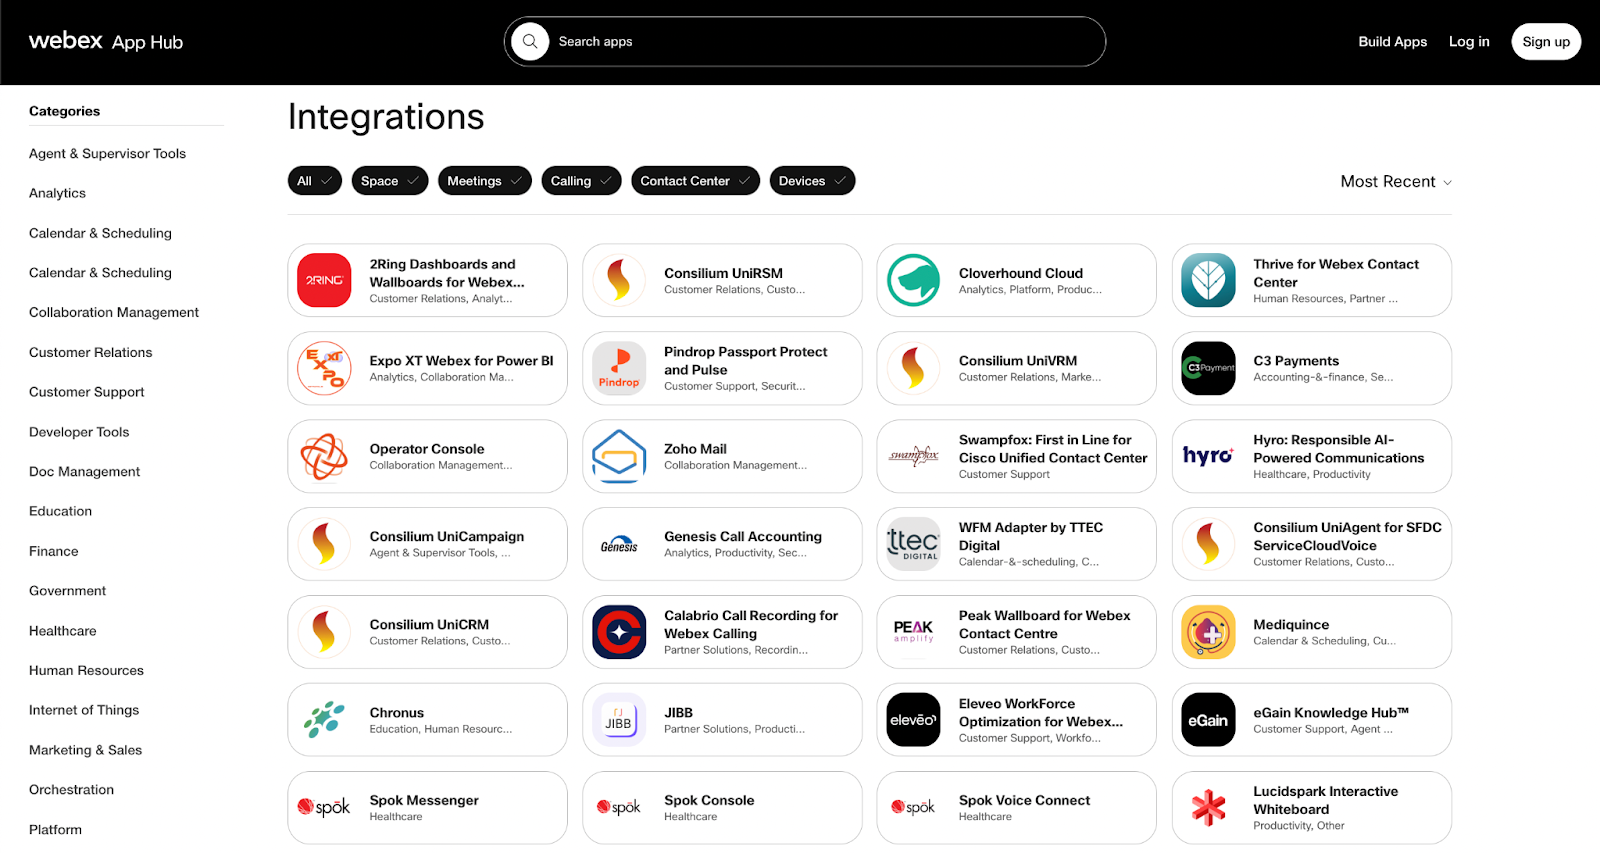This screenshot has height=853, width=1600.
Task: Click the Genesis Call Accounting logo
Action: point(619,544)
